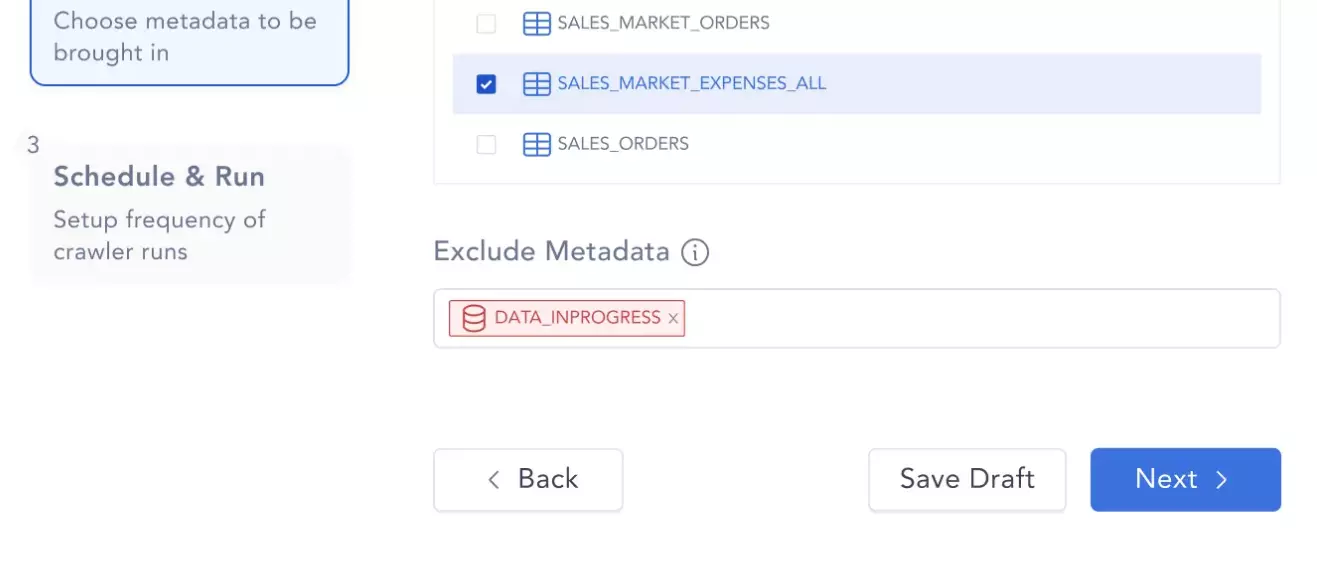Screen dimensions: 1317x585
Task: Click the database icon in DATA_INPROGRESS tag
Action: click(x=473, y=318)
